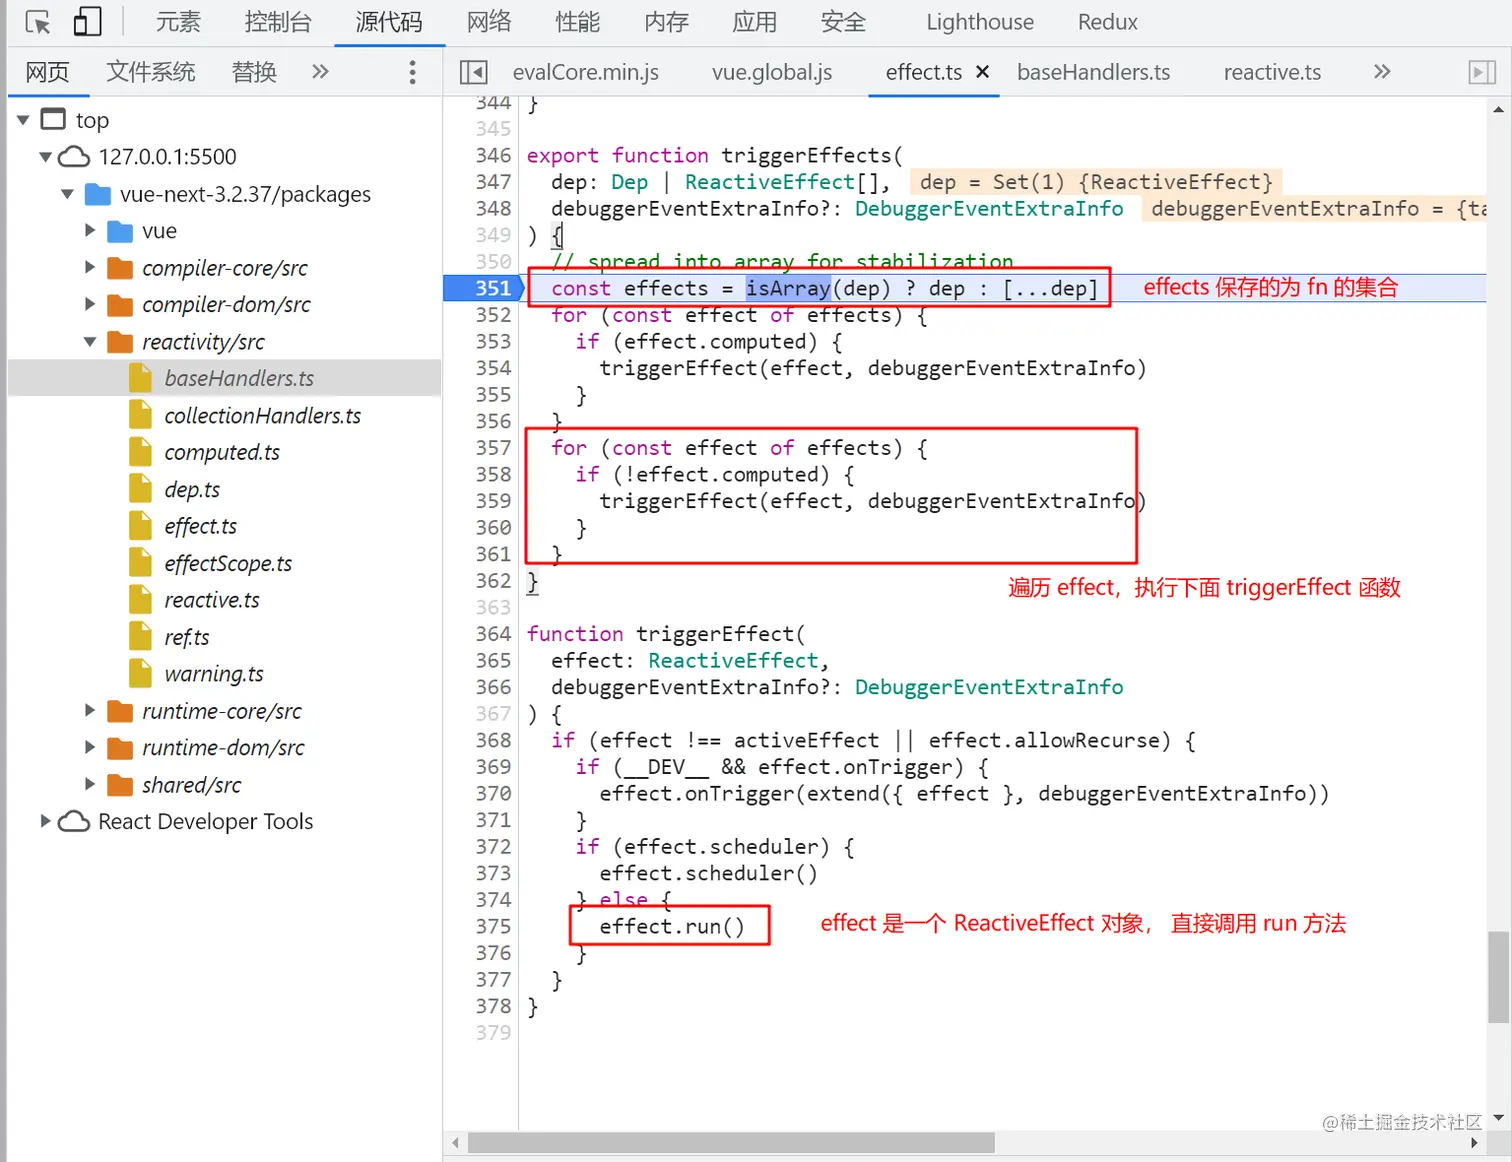Viewport: 1512px width, 1162px height.
Task: Open the 应用 (Application) panel tab
Action: tap(755, 22)
